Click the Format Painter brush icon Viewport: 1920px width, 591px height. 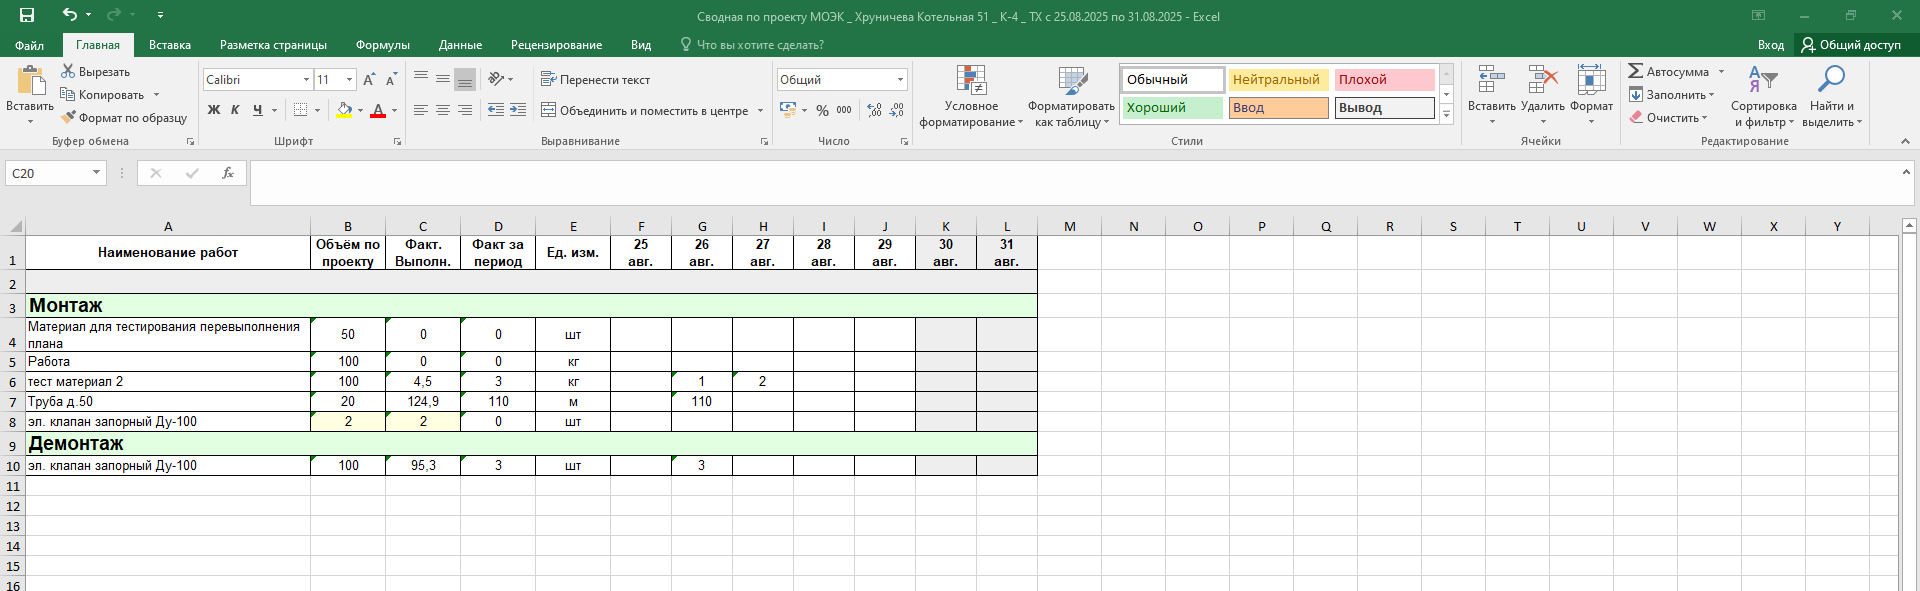point(68,118)
